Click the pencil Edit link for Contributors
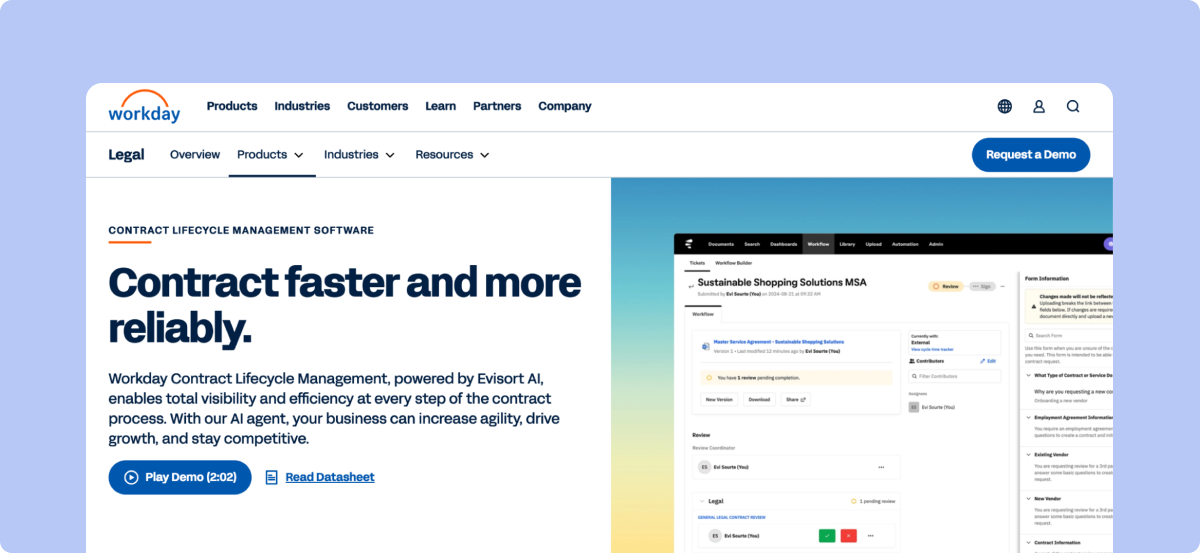 (x=987, y=361)
